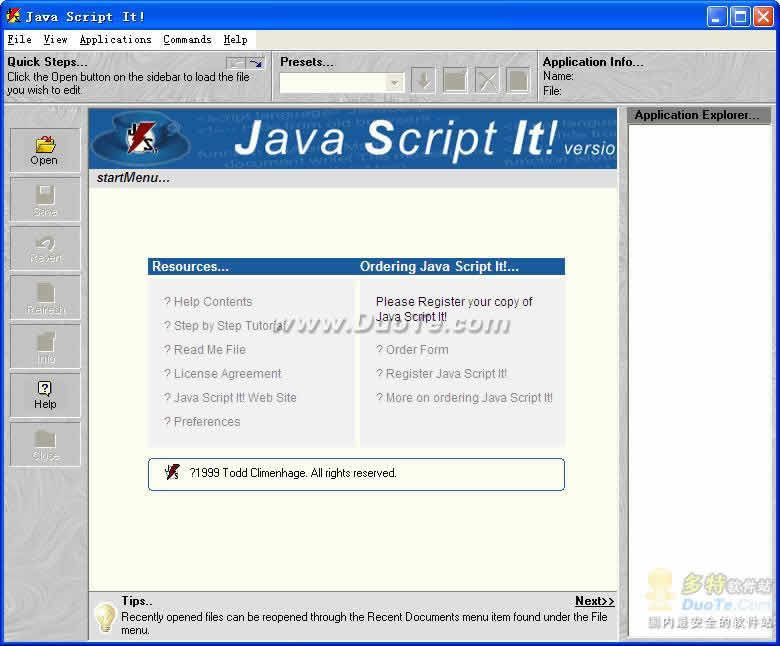Click the startMenu... heading

[133, 178]
